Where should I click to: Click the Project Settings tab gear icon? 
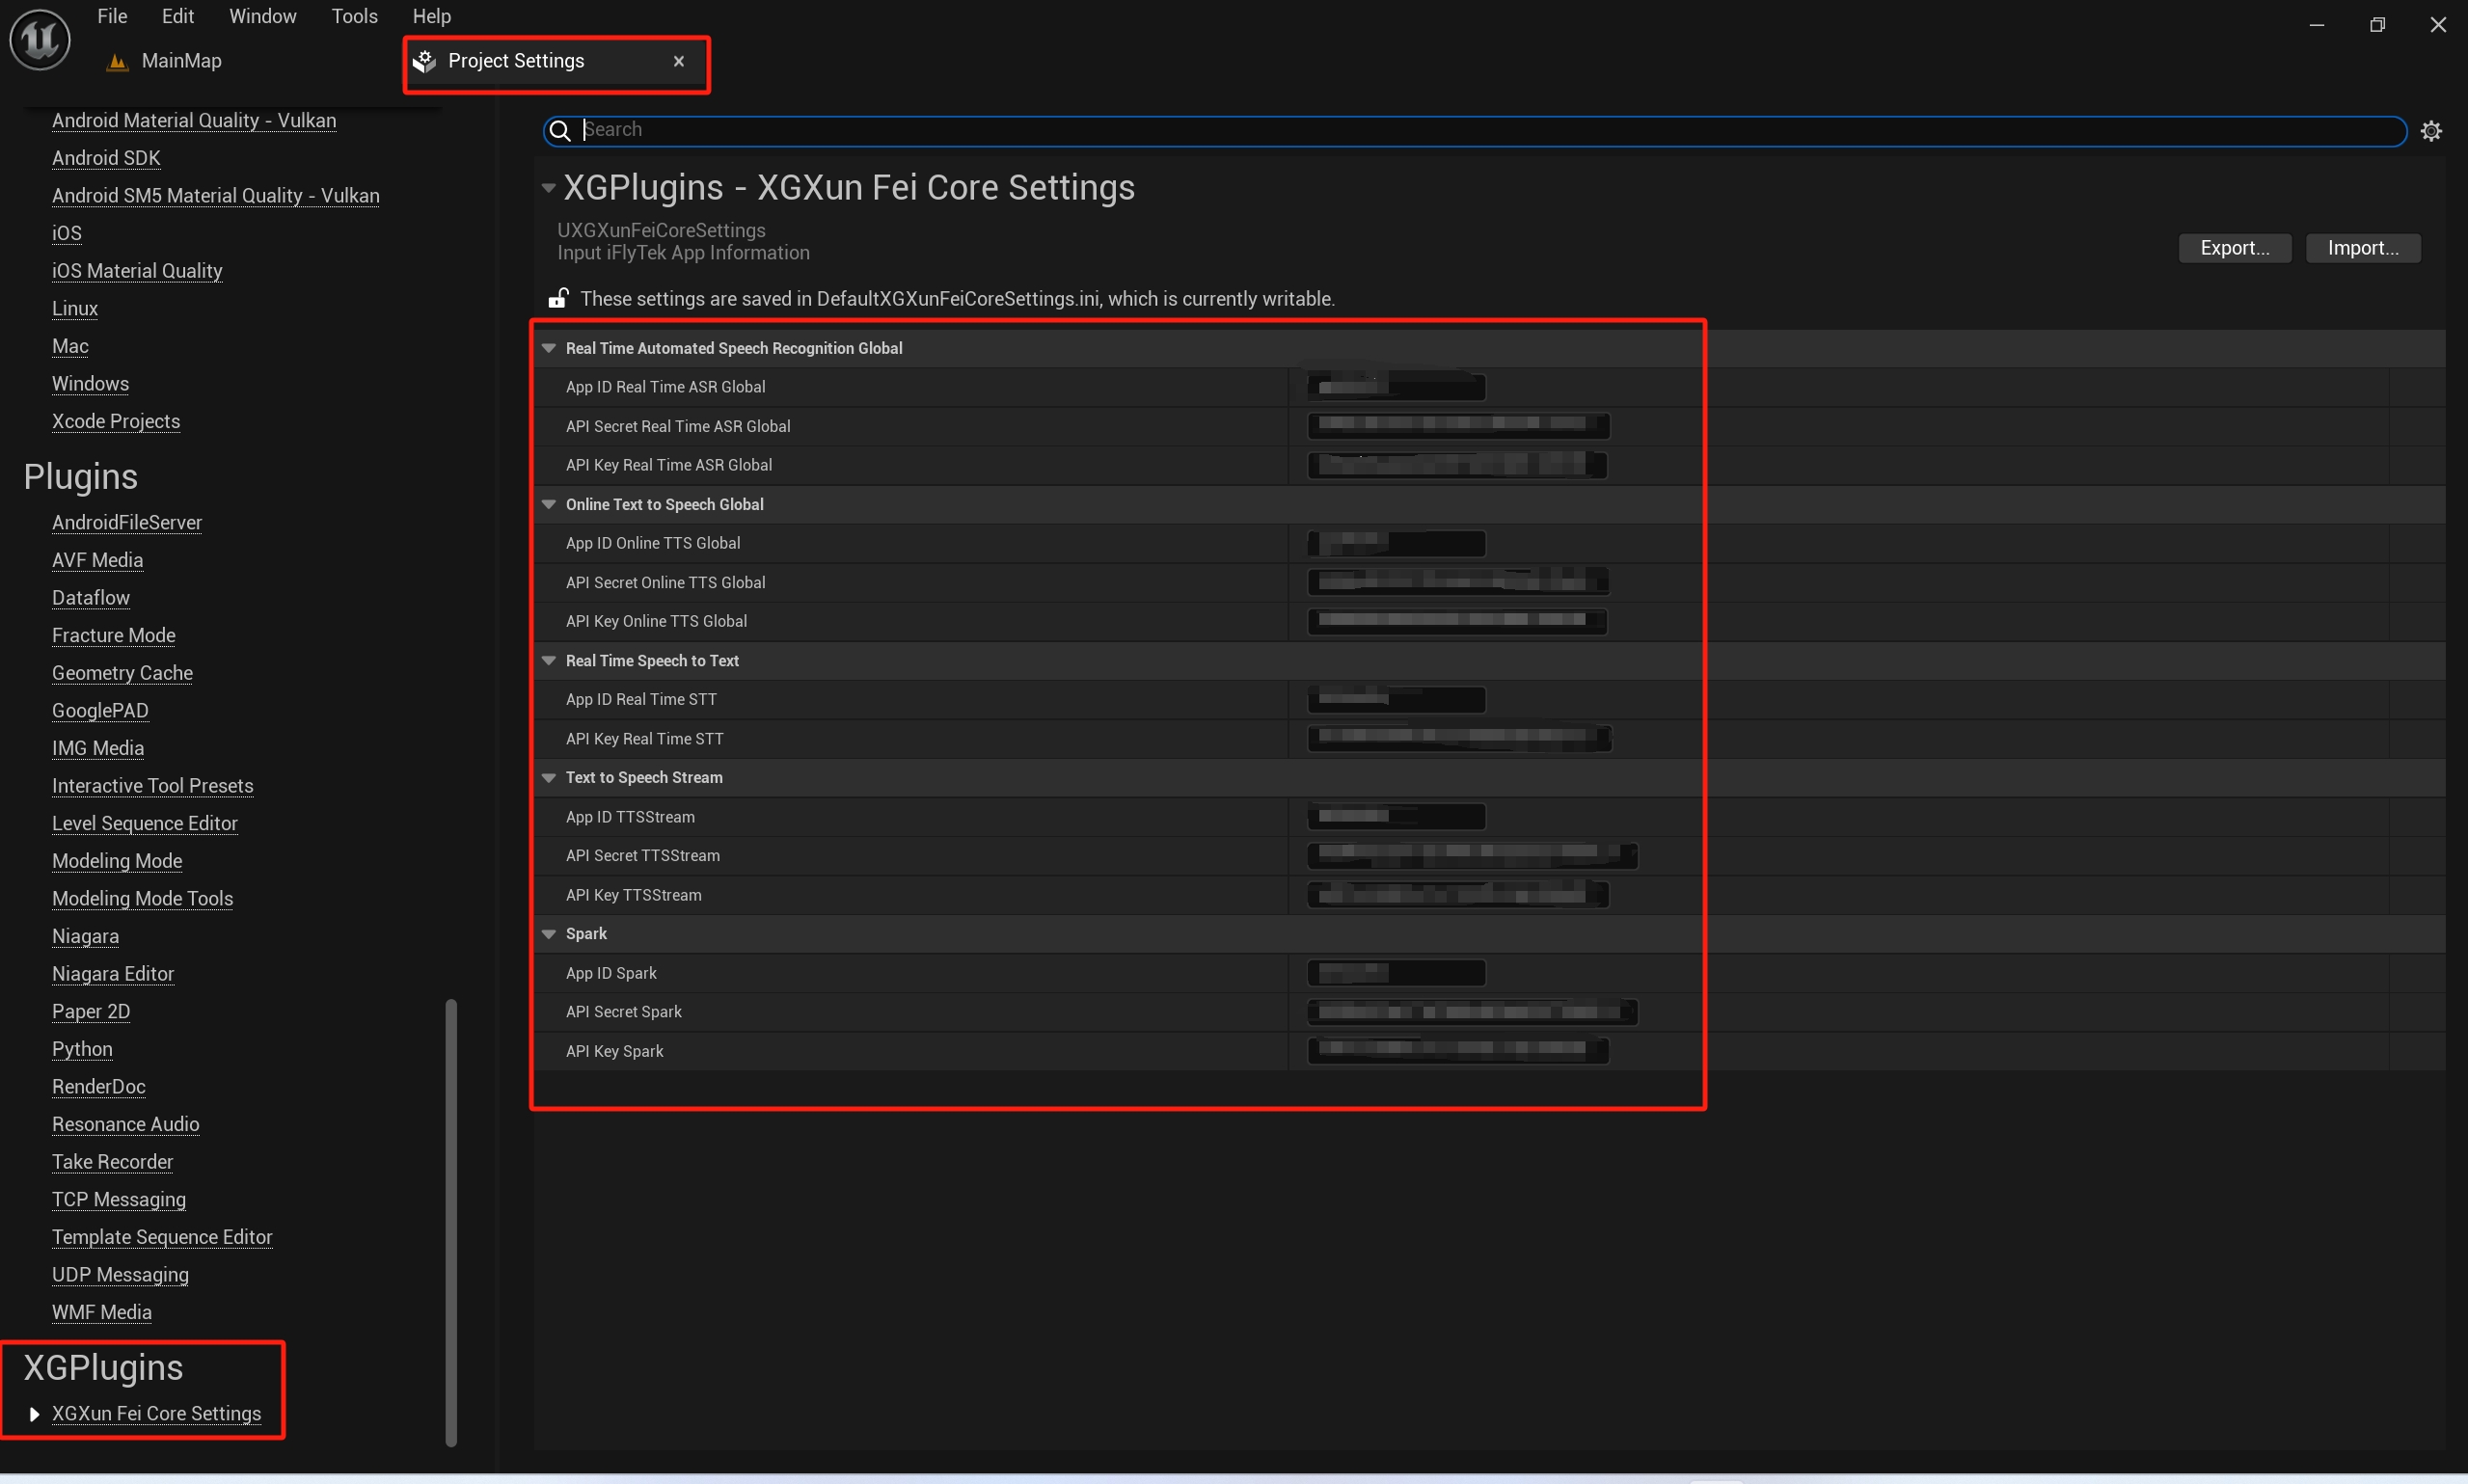tap(425, 62)
